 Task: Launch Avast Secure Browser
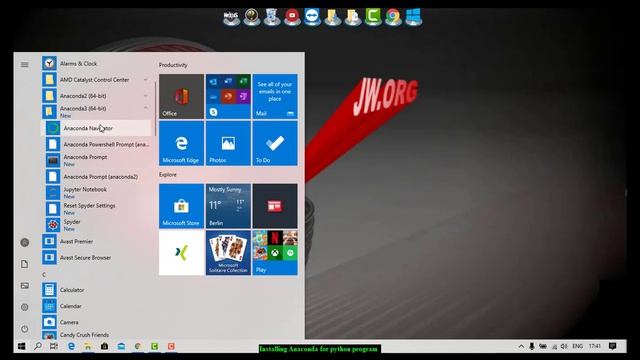tap(97, 258)
